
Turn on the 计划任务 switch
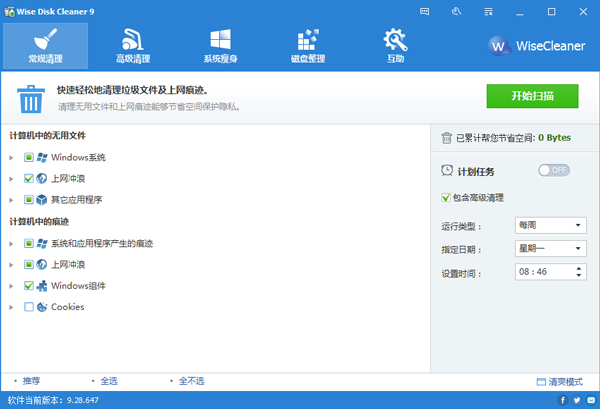coord(554,170)
